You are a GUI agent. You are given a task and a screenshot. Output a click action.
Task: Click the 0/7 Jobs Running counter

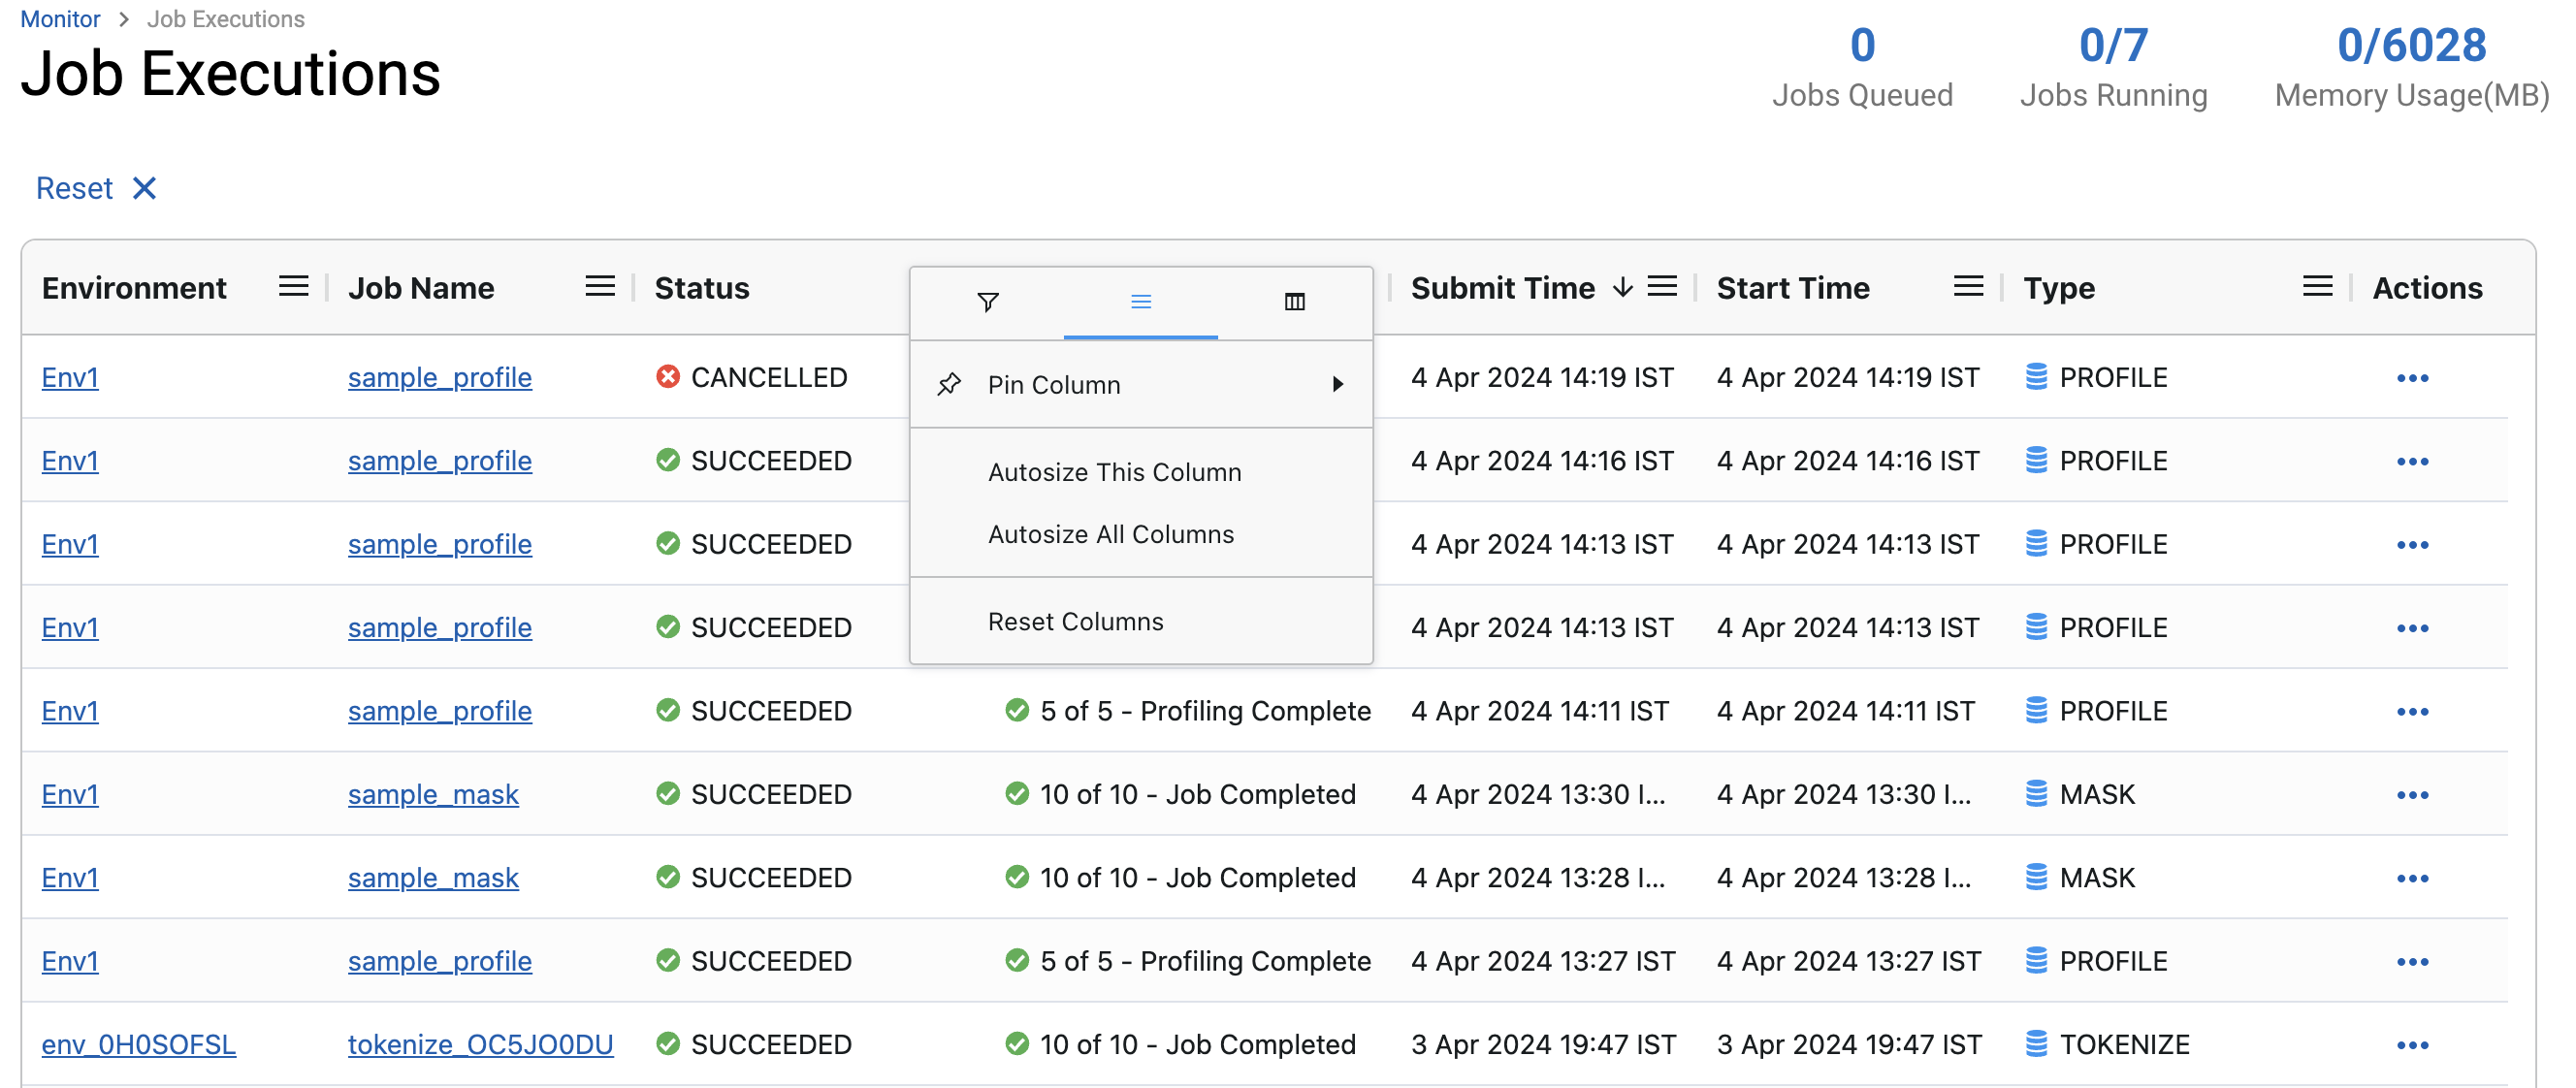tap(2113, 45)
